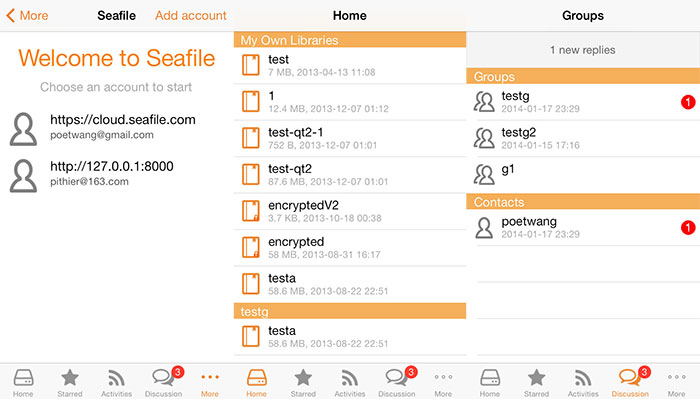Image resolution: width=700 pixels, height=399 pixels.
Task: Open Starred tab in accounts screen
Action: [70, 382]
